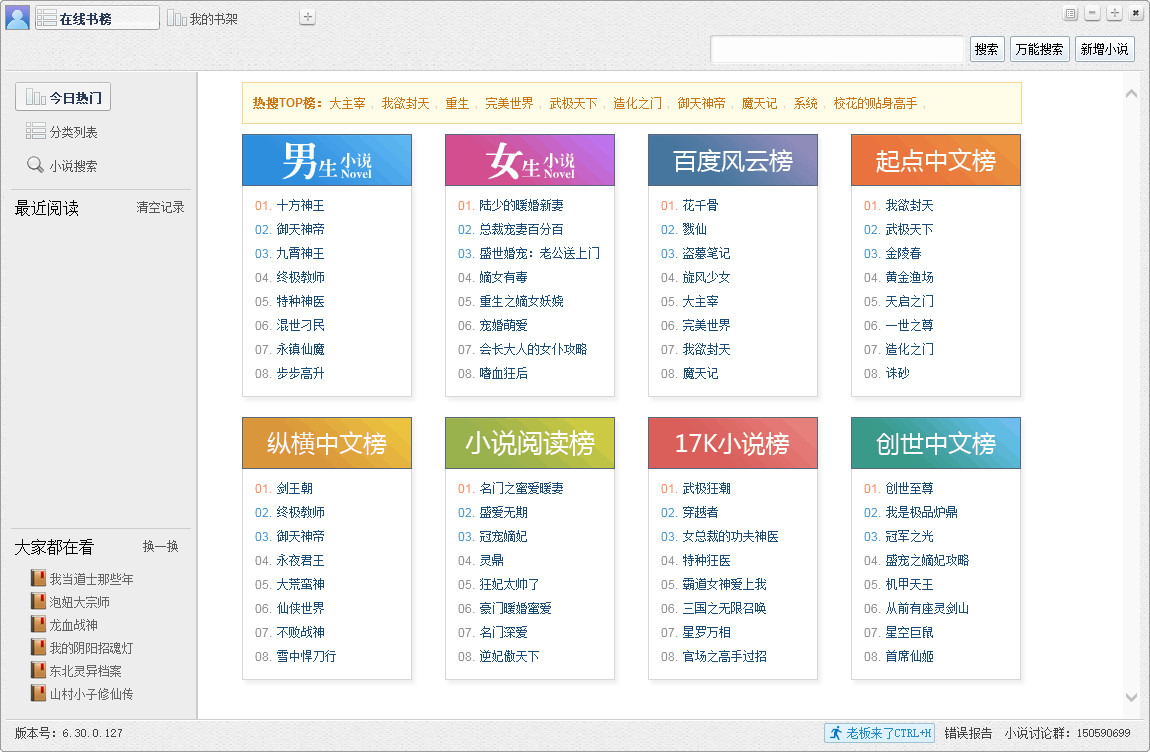
Task: Click the scroll down arrow
Action: (x=1131, y=698)
